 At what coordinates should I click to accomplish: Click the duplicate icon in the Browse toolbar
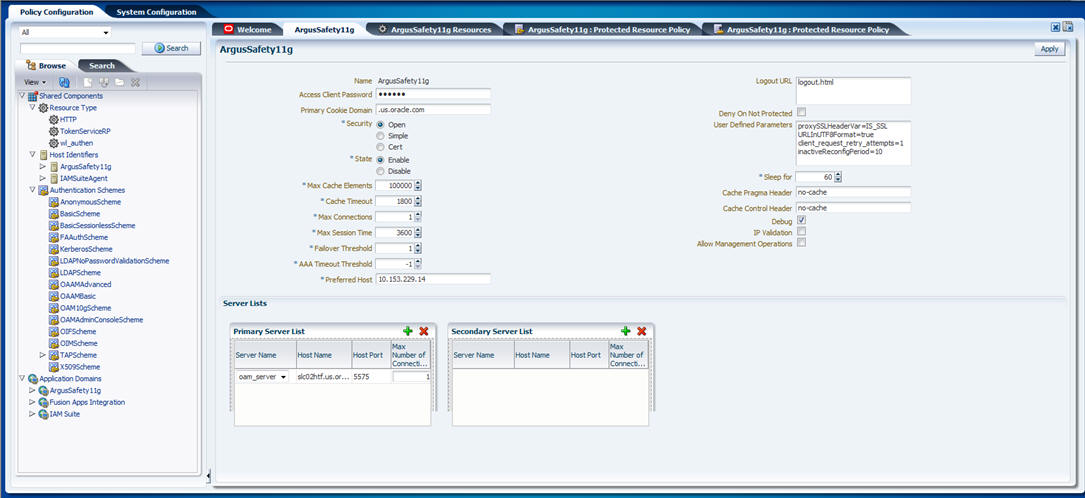pos(104,82)
